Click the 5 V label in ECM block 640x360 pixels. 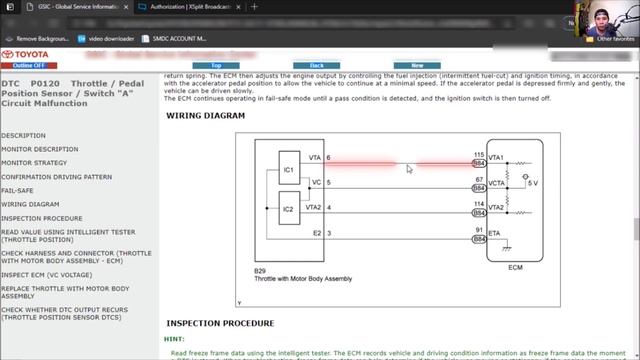pos(533,183)
